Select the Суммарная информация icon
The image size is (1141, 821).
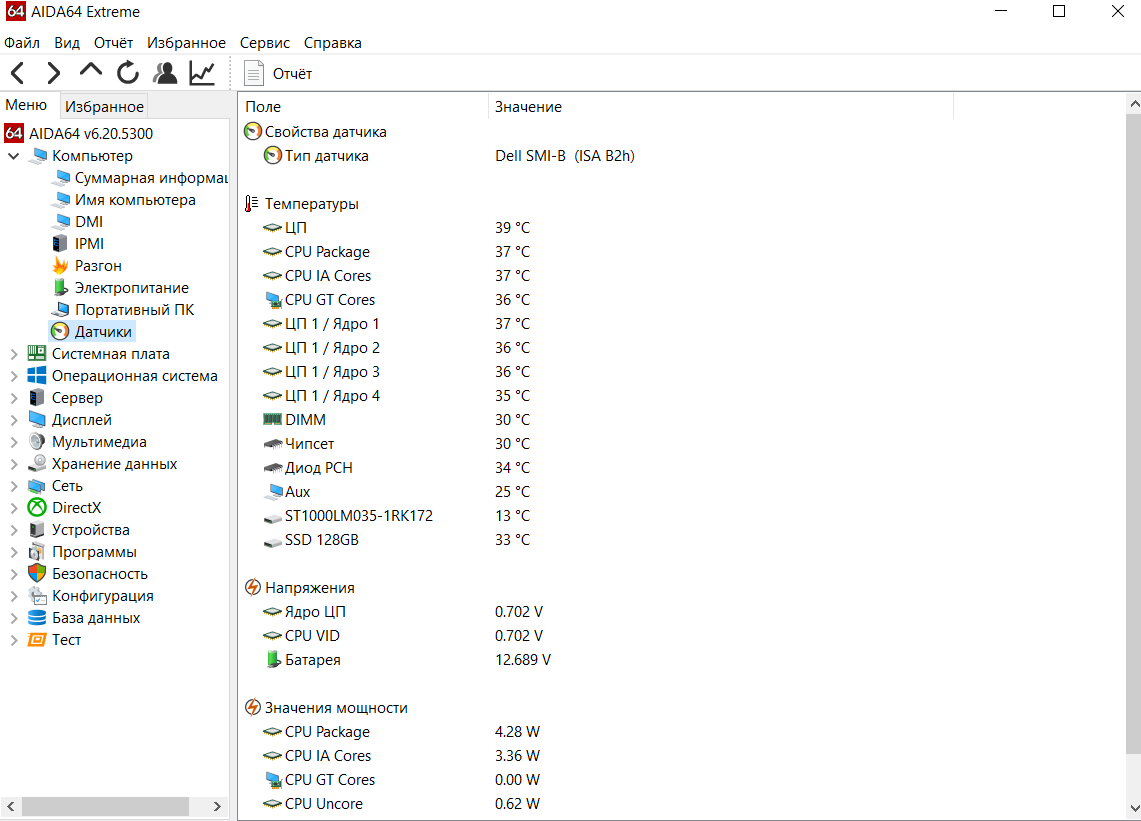(62, 178)
